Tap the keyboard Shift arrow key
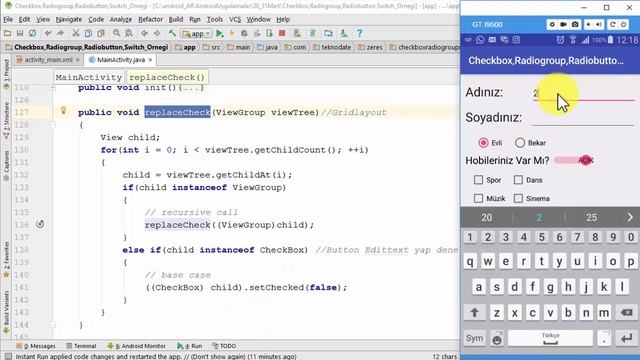Viewport: 640px width, 360px height. click(x=474, y=313)
